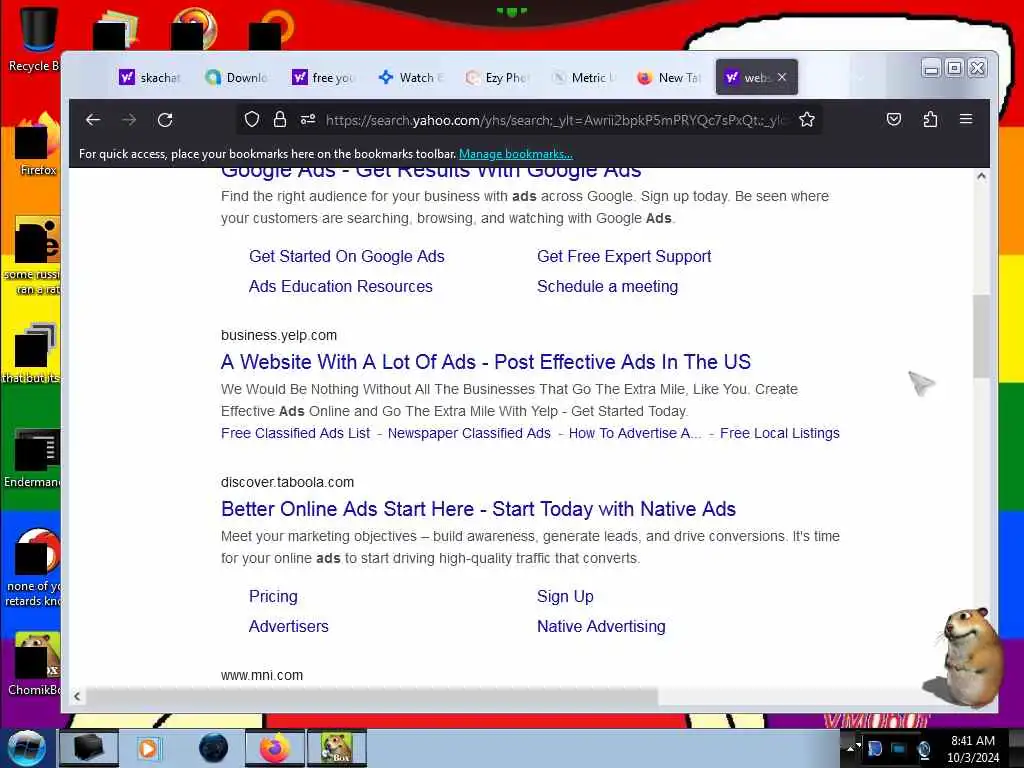The height and width of the screenshot is (768, 1024).
Task: Reload the page with the refresh icon
Action: (165, 120)
